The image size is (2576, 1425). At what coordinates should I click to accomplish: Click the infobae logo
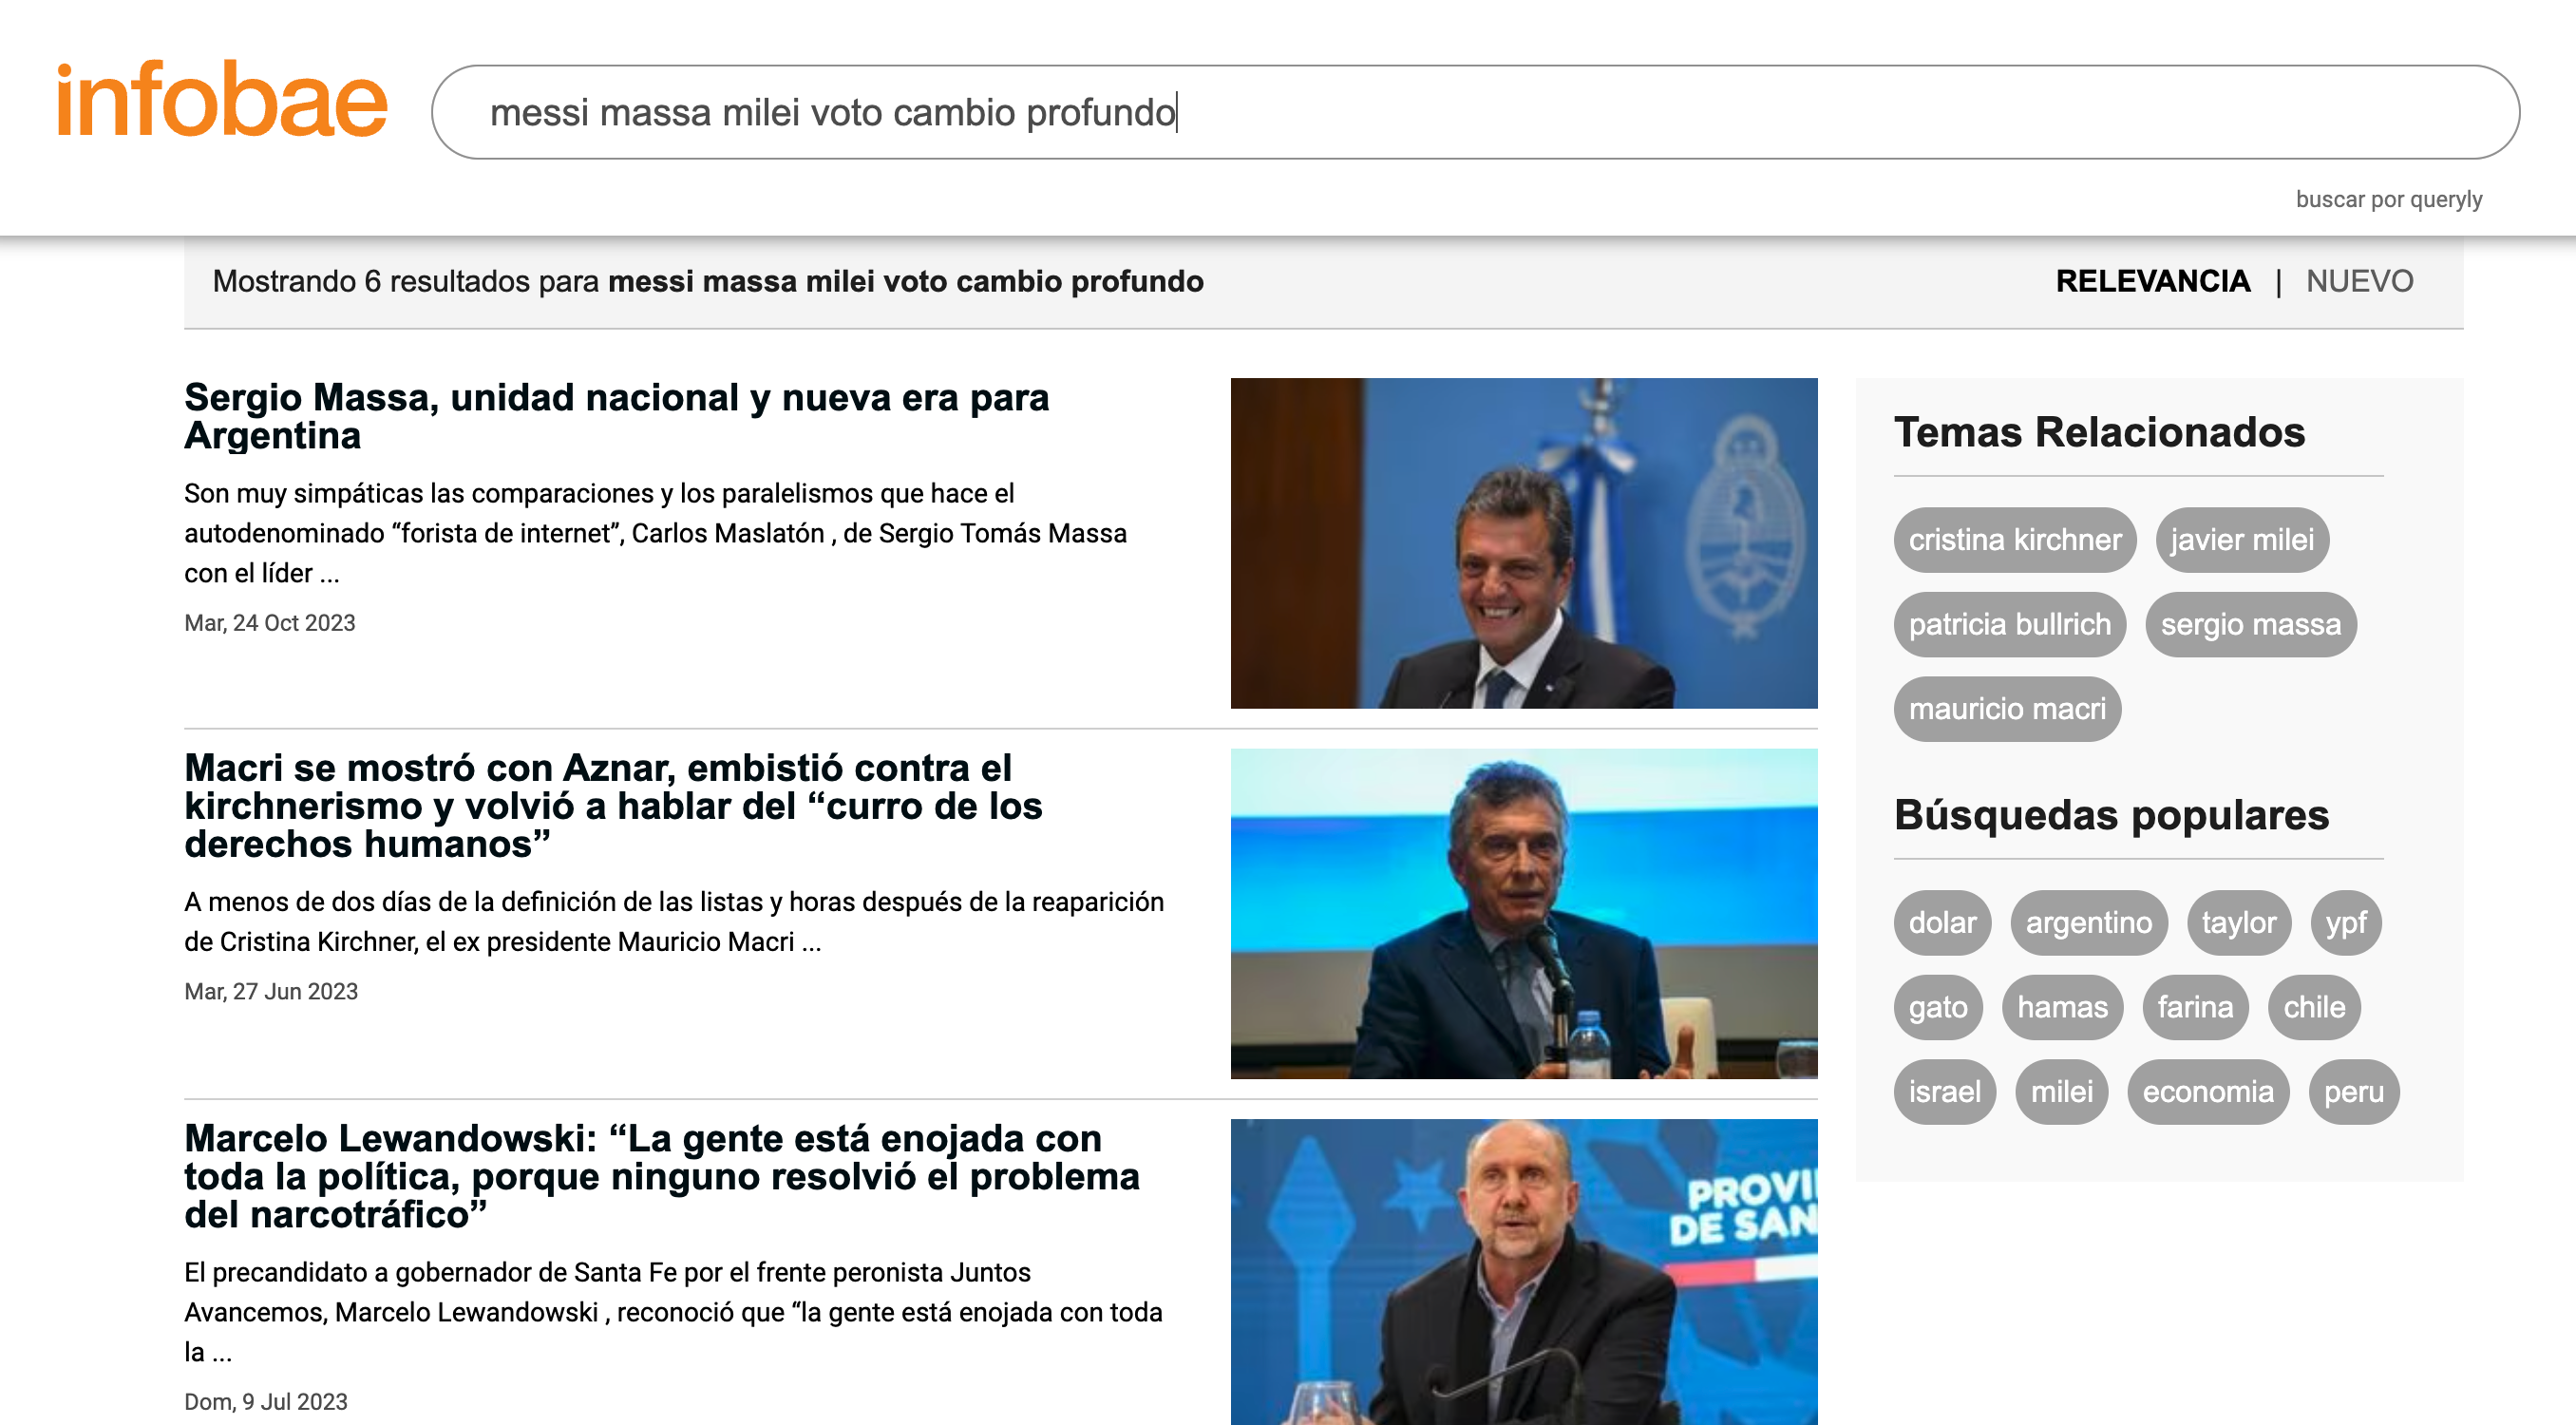[221, 100]
